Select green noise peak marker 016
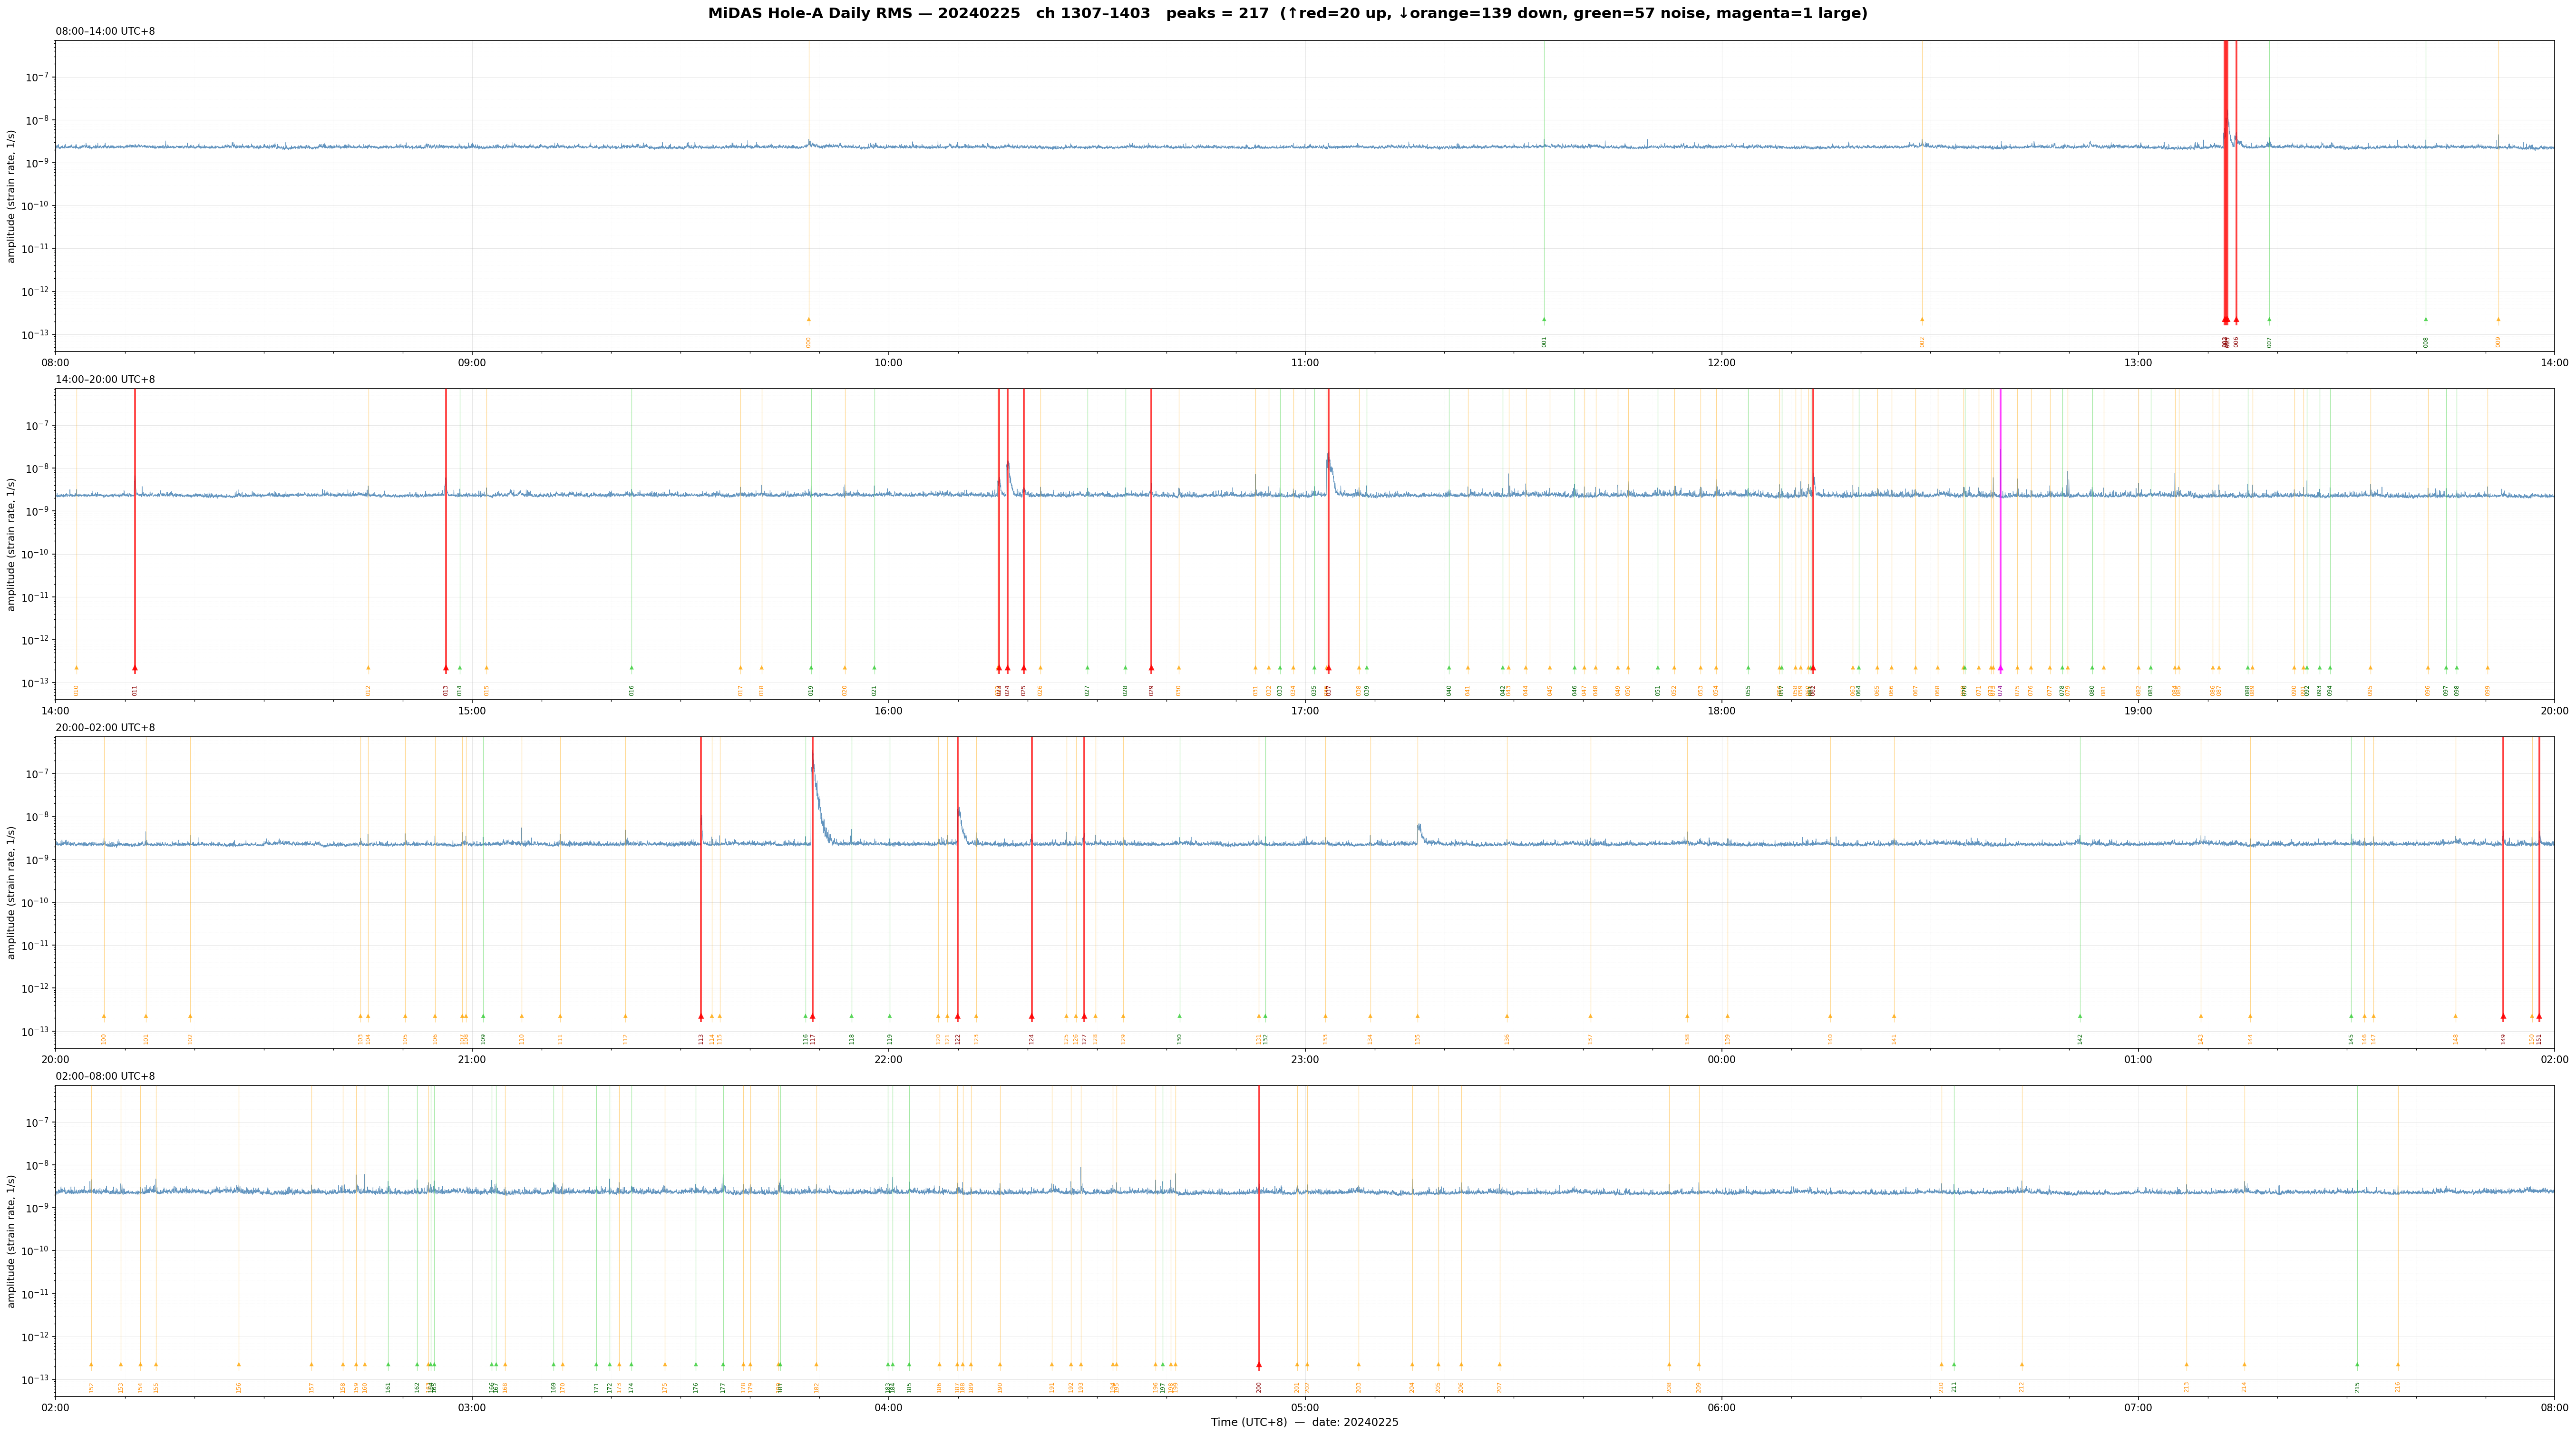The height and width of the screenshot is (1435, 2576). 632,668
